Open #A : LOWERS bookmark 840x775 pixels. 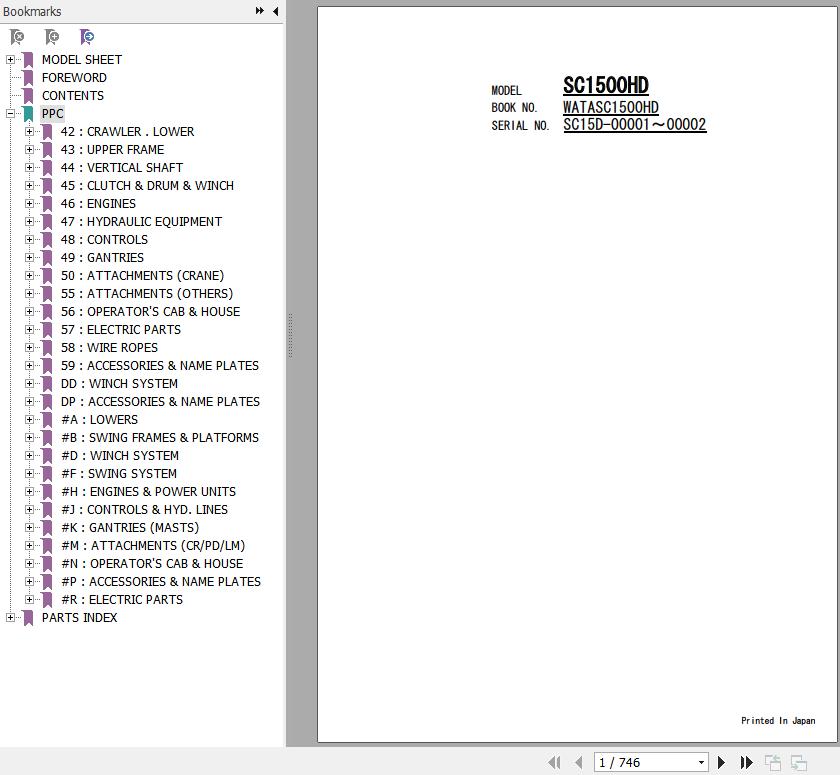(99, 419)
